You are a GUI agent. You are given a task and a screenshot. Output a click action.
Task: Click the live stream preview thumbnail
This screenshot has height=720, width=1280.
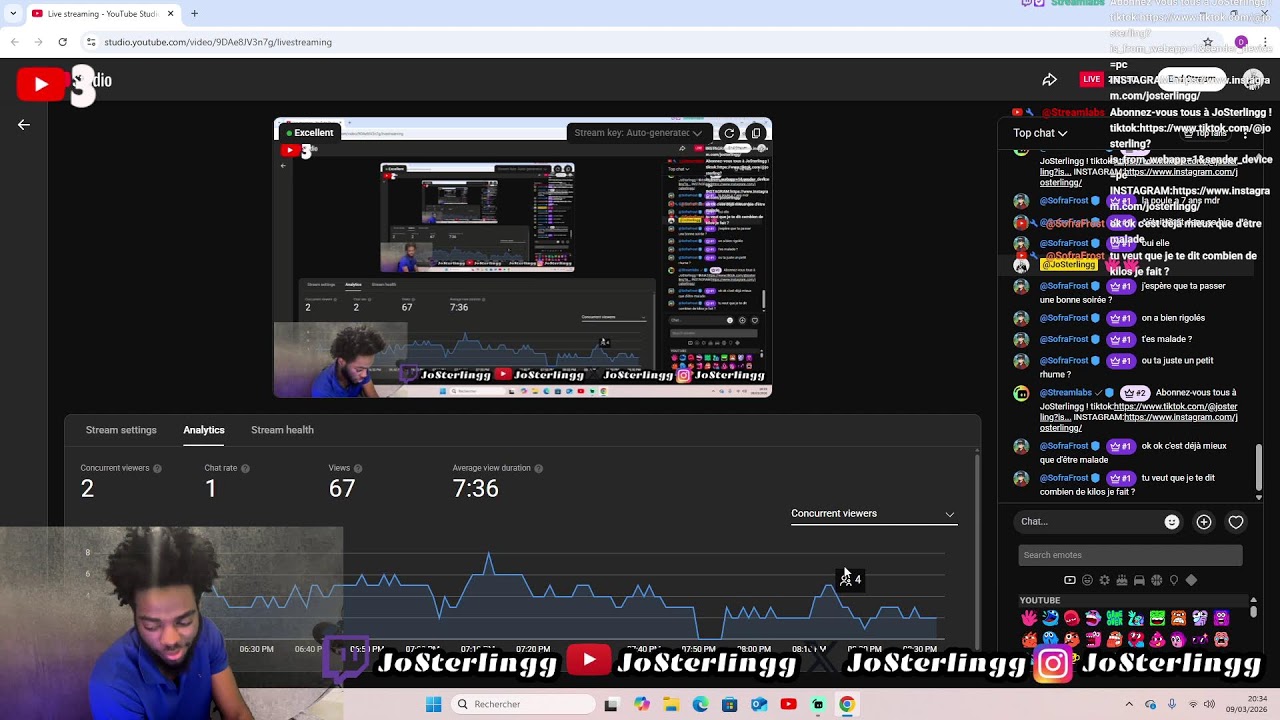[x=523, y=258]
